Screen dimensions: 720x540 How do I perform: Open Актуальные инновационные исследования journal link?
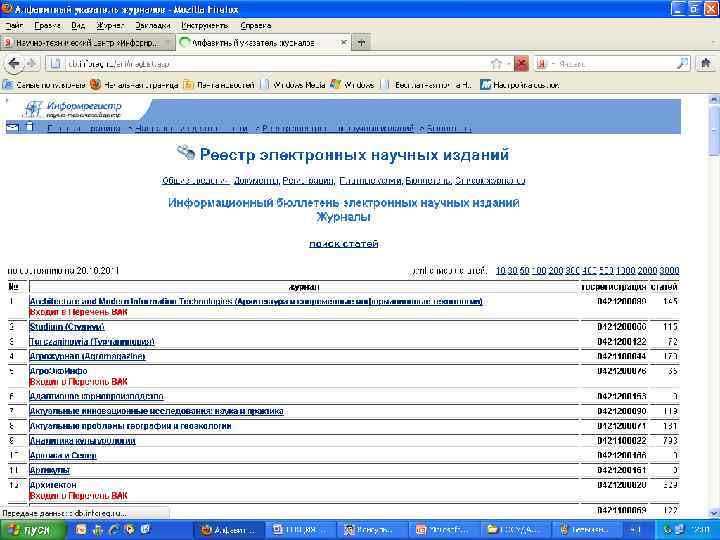(x=156, y=411)
